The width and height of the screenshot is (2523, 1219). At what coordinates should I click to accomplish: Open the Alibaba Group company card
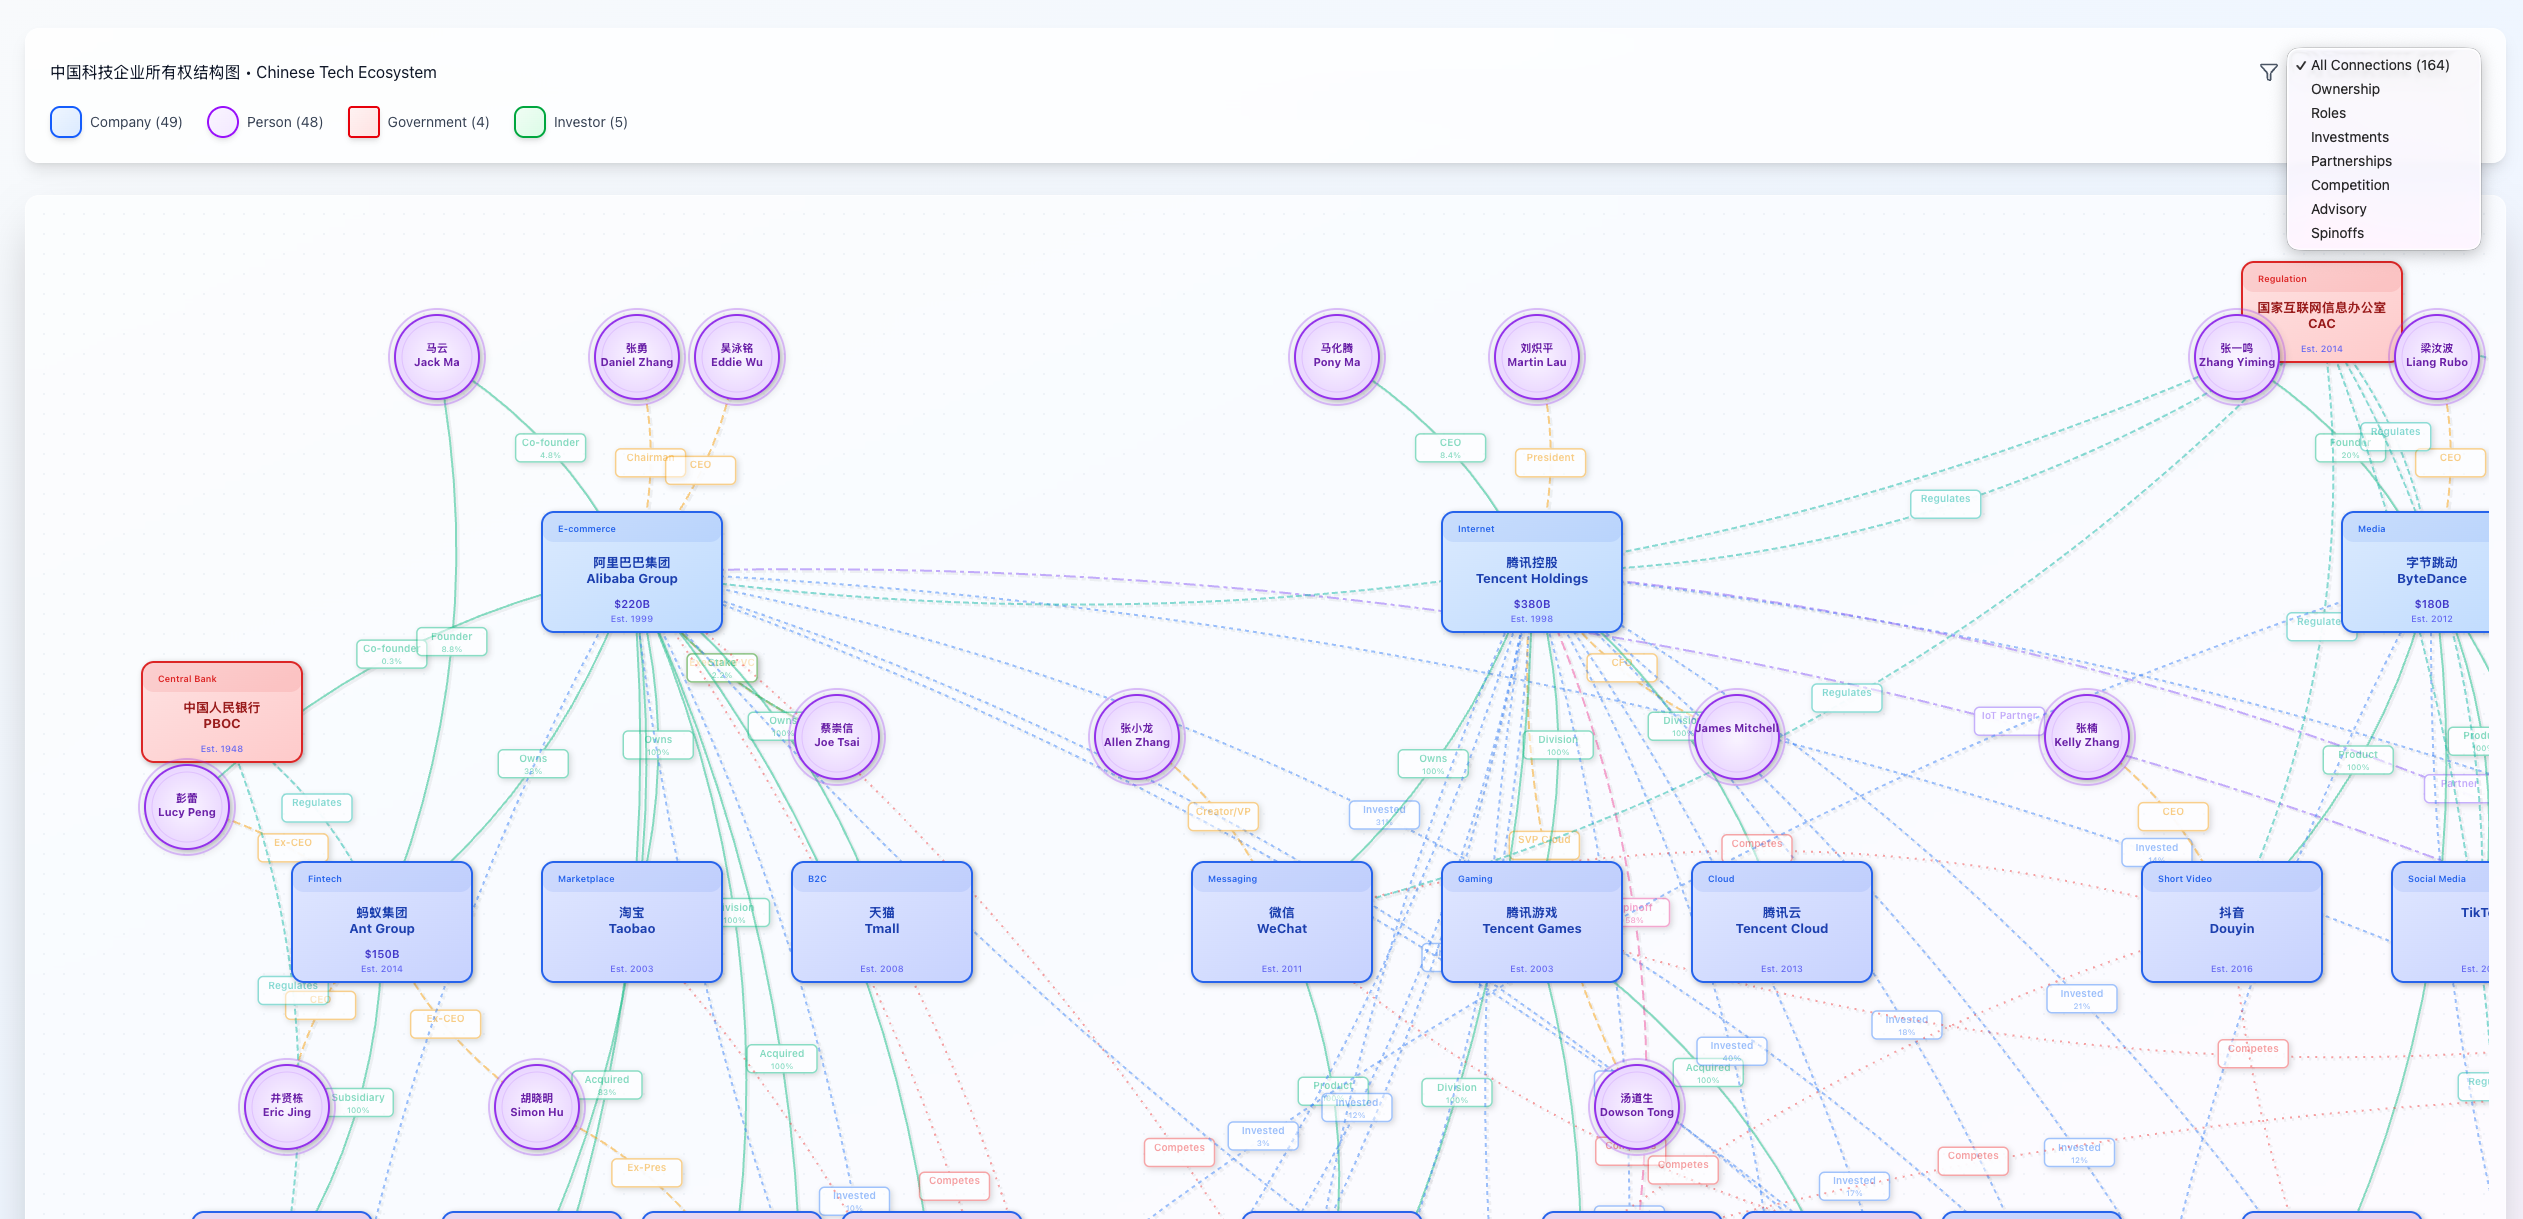pyautogui.click(x=632, y=572)
